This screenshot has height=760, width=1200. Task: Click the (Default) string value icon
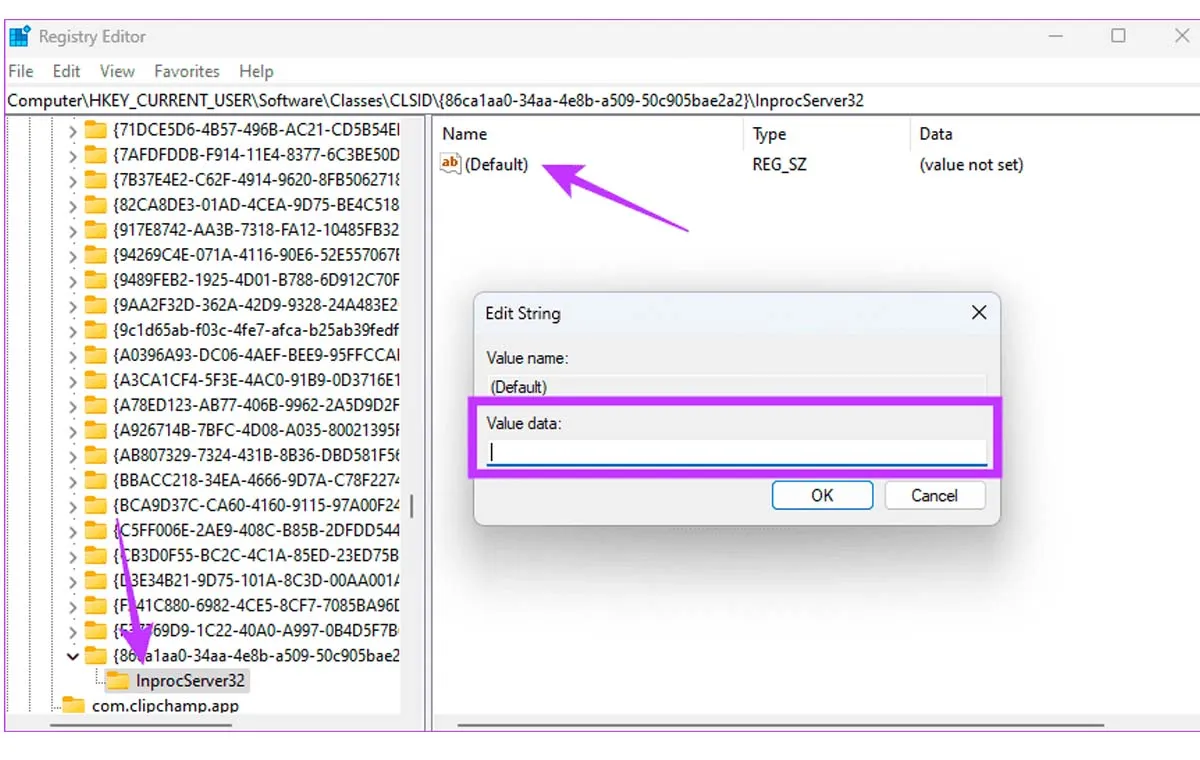pyautogui.click(x=450, y=165)
